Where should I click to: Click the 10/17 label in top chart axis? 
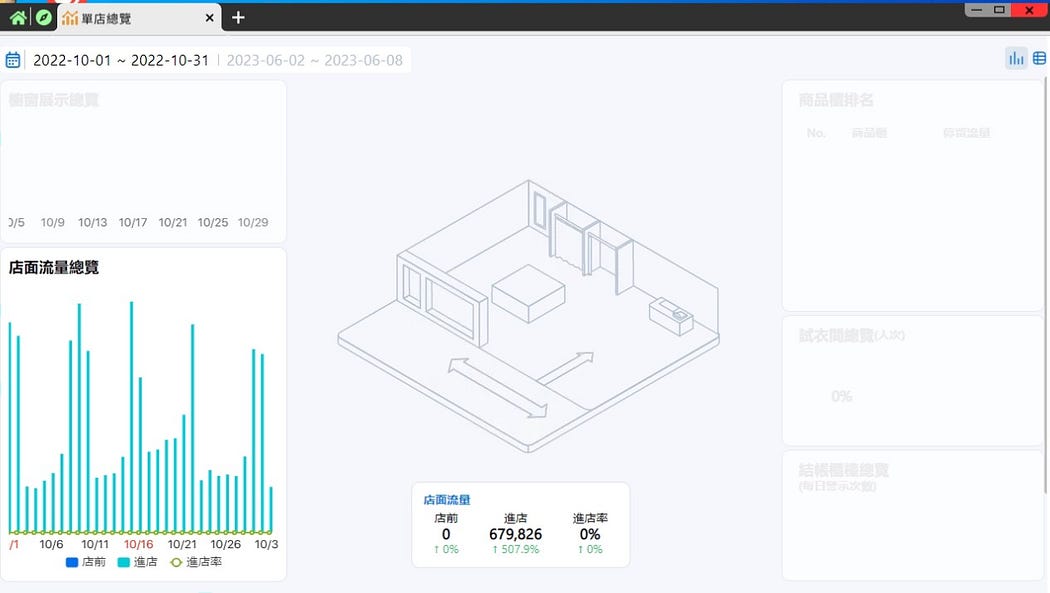coord(133,222)
